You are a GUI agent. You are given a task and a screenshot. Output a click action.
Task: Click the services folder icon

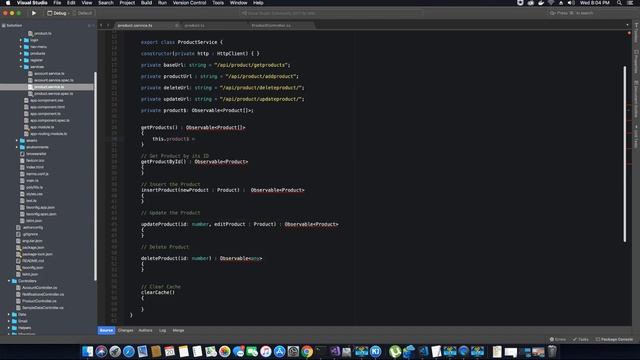pyautogui.click(x=27, y=67)
